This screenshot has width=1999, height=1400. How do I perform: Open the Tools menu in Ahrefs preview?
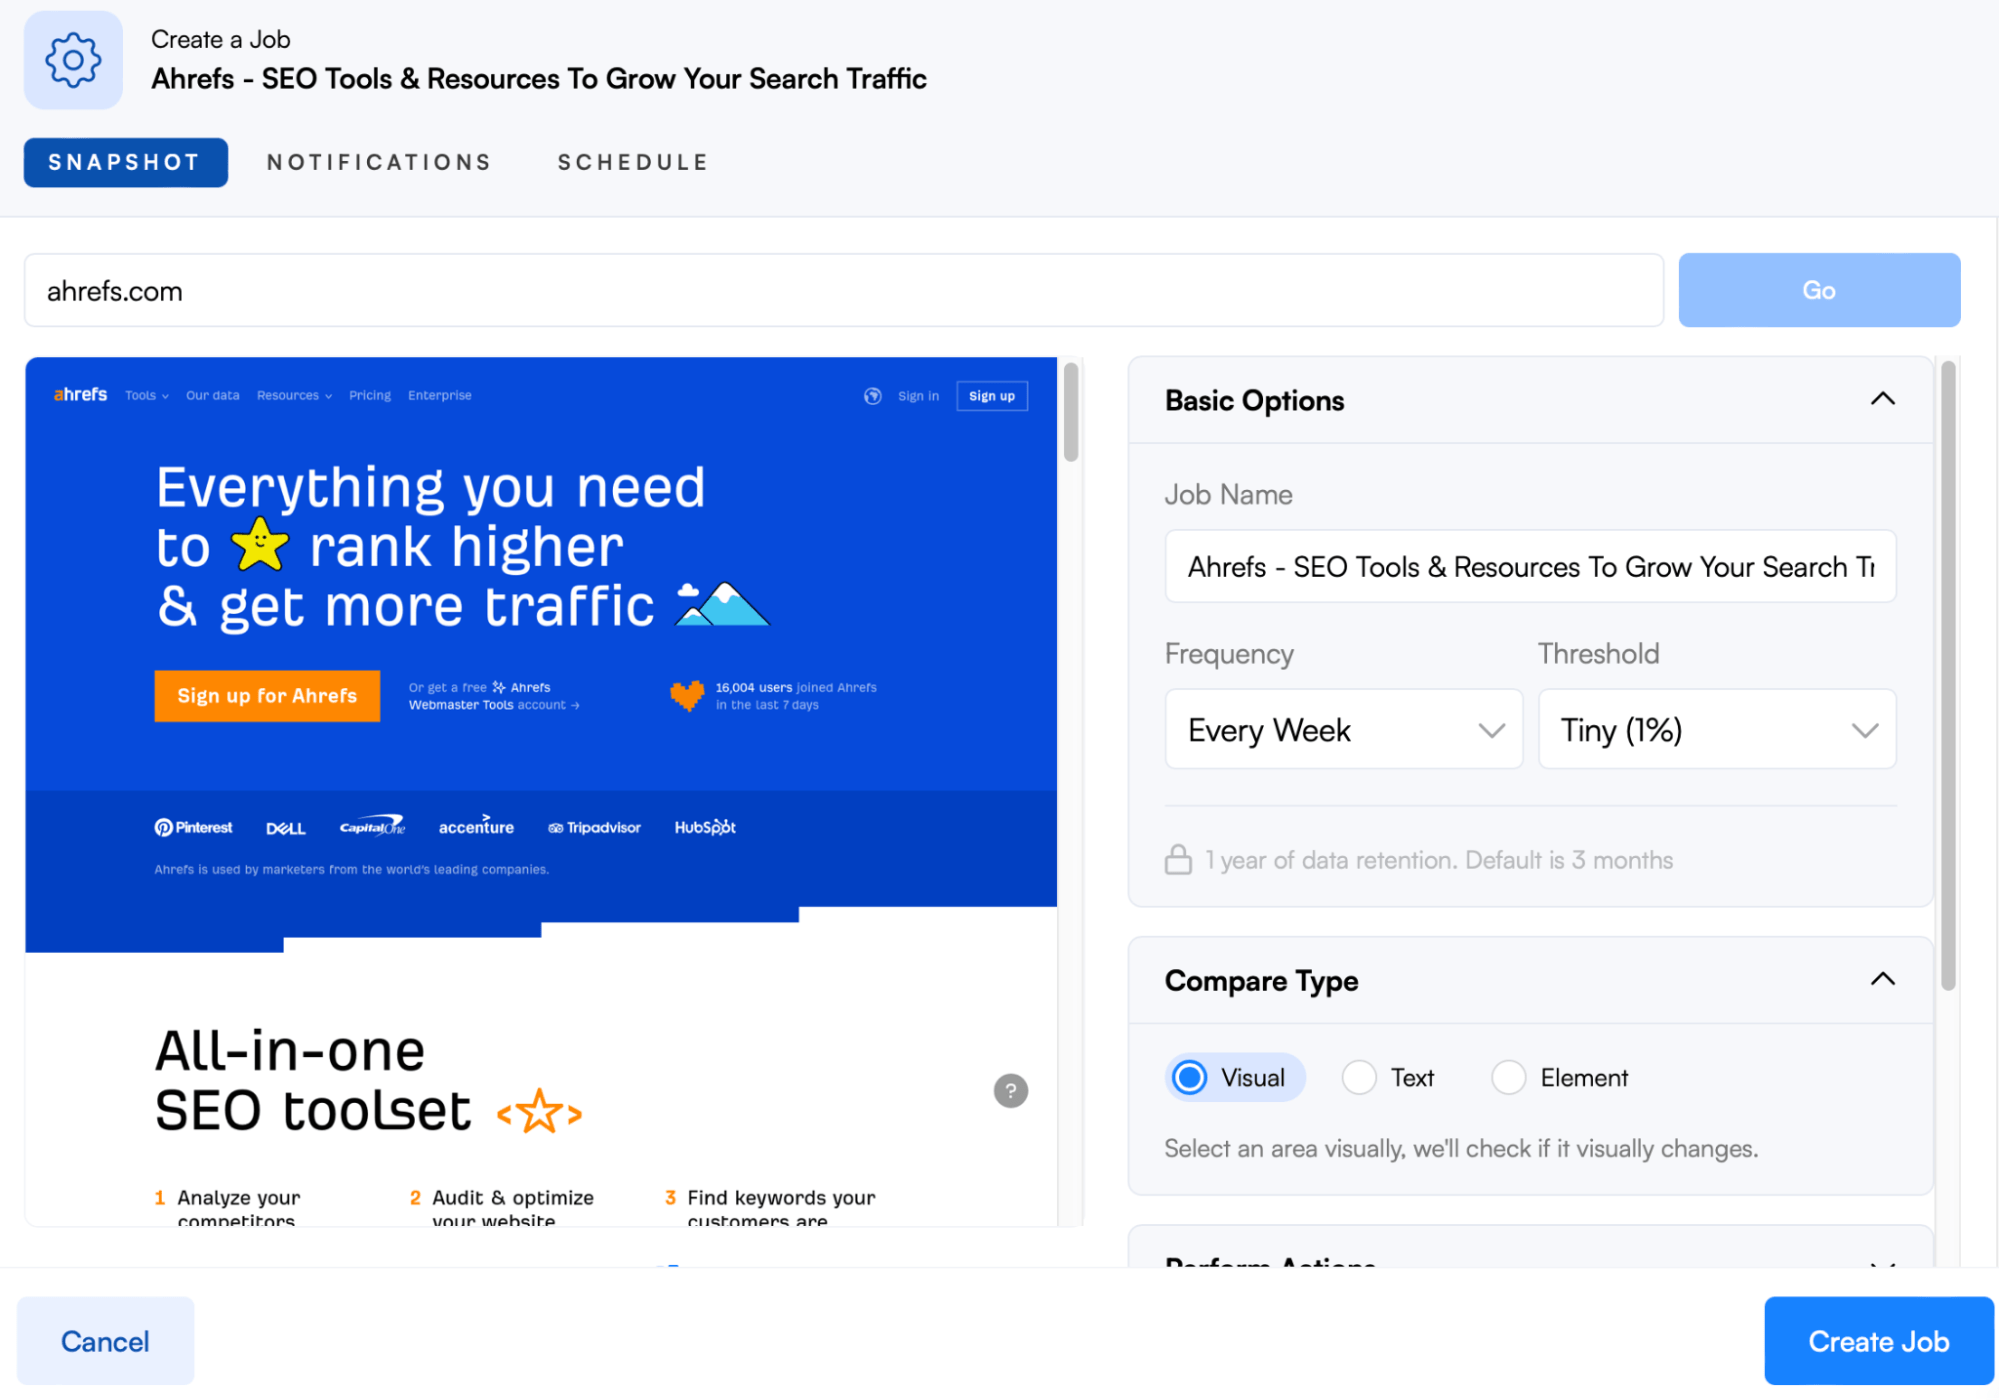[x=147, y=396]
